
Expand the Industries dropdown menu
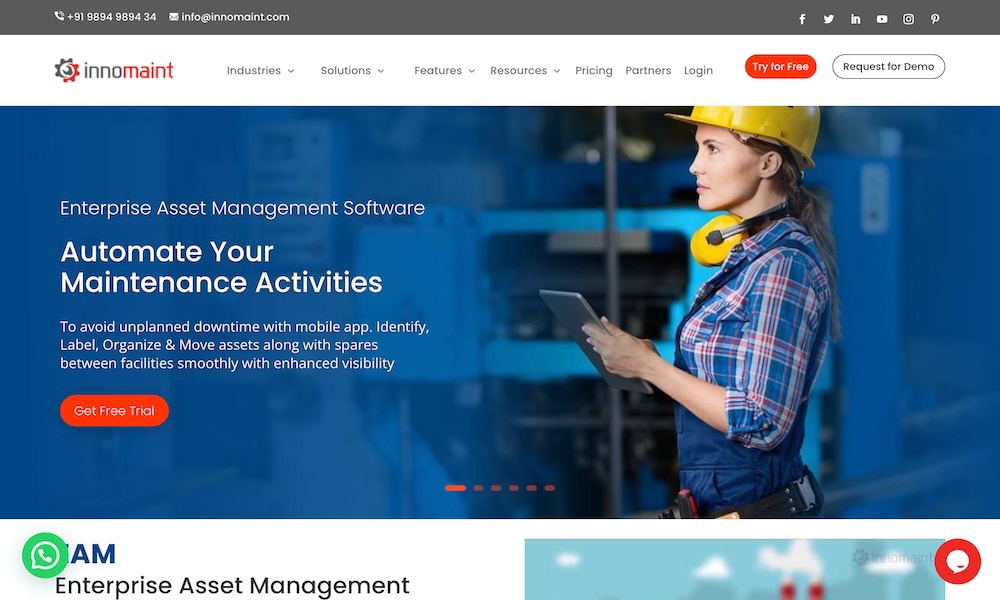260,71
